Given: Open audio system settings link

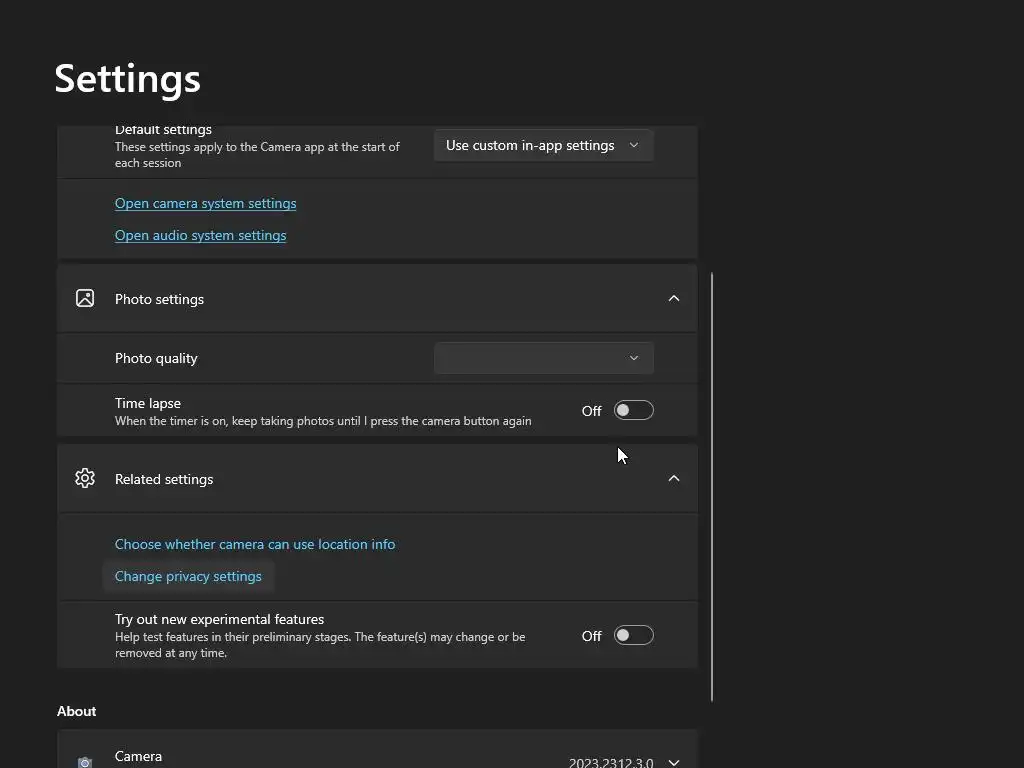Looking at the screenshot, I should (200, 235).
